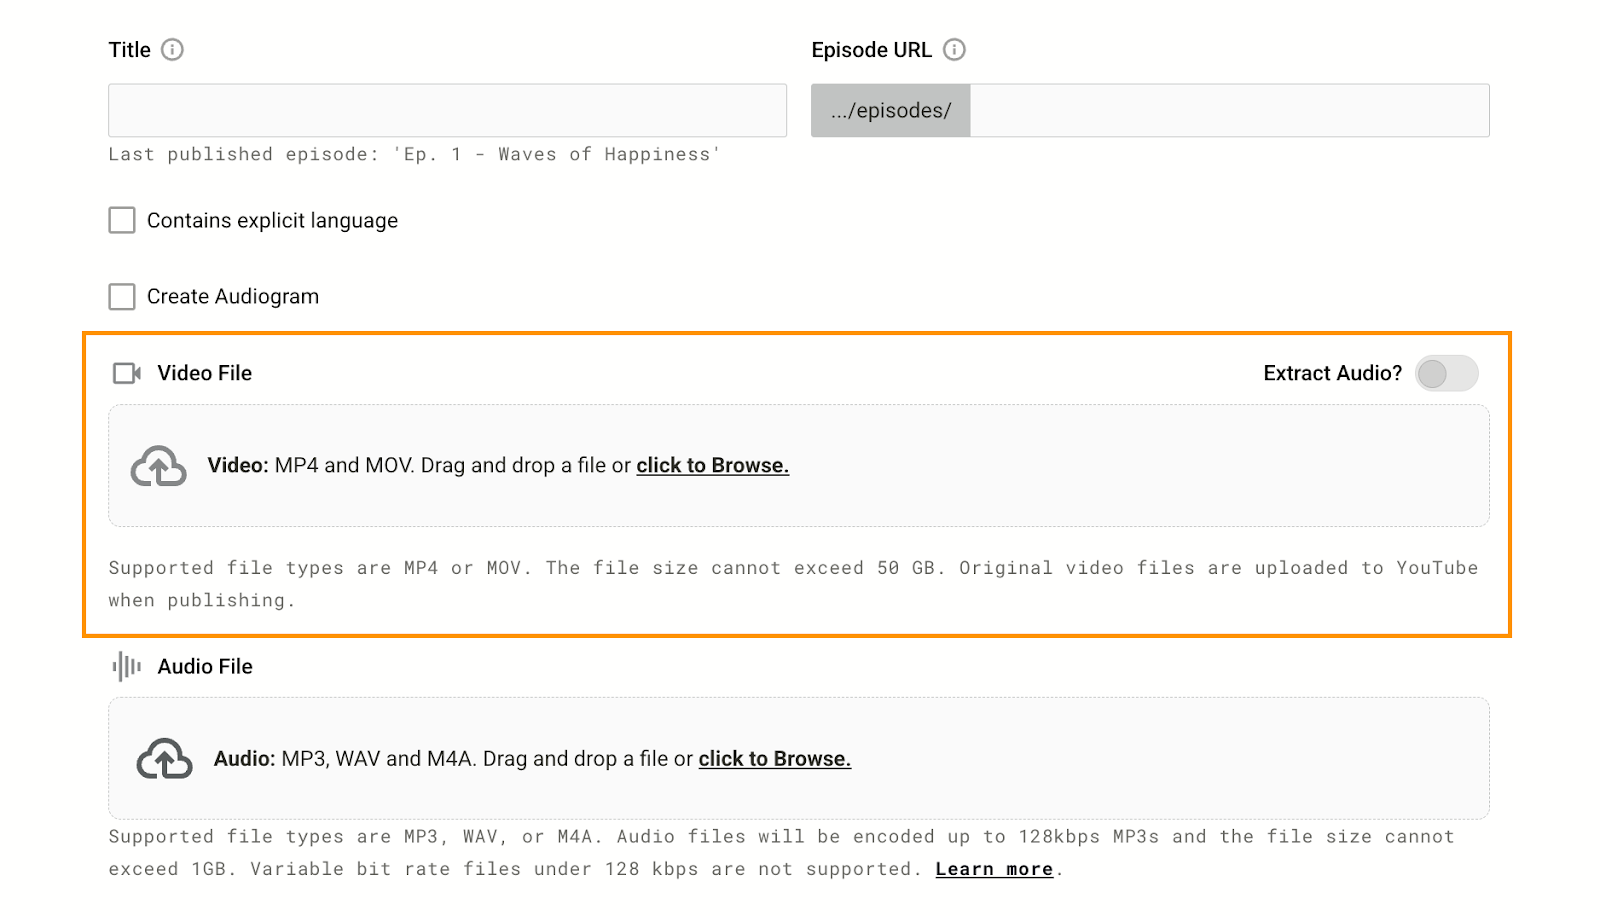The height and width of the screenshot is (916, 1600).
Task: Follow the Learn more link
Action: coord(994,869)
